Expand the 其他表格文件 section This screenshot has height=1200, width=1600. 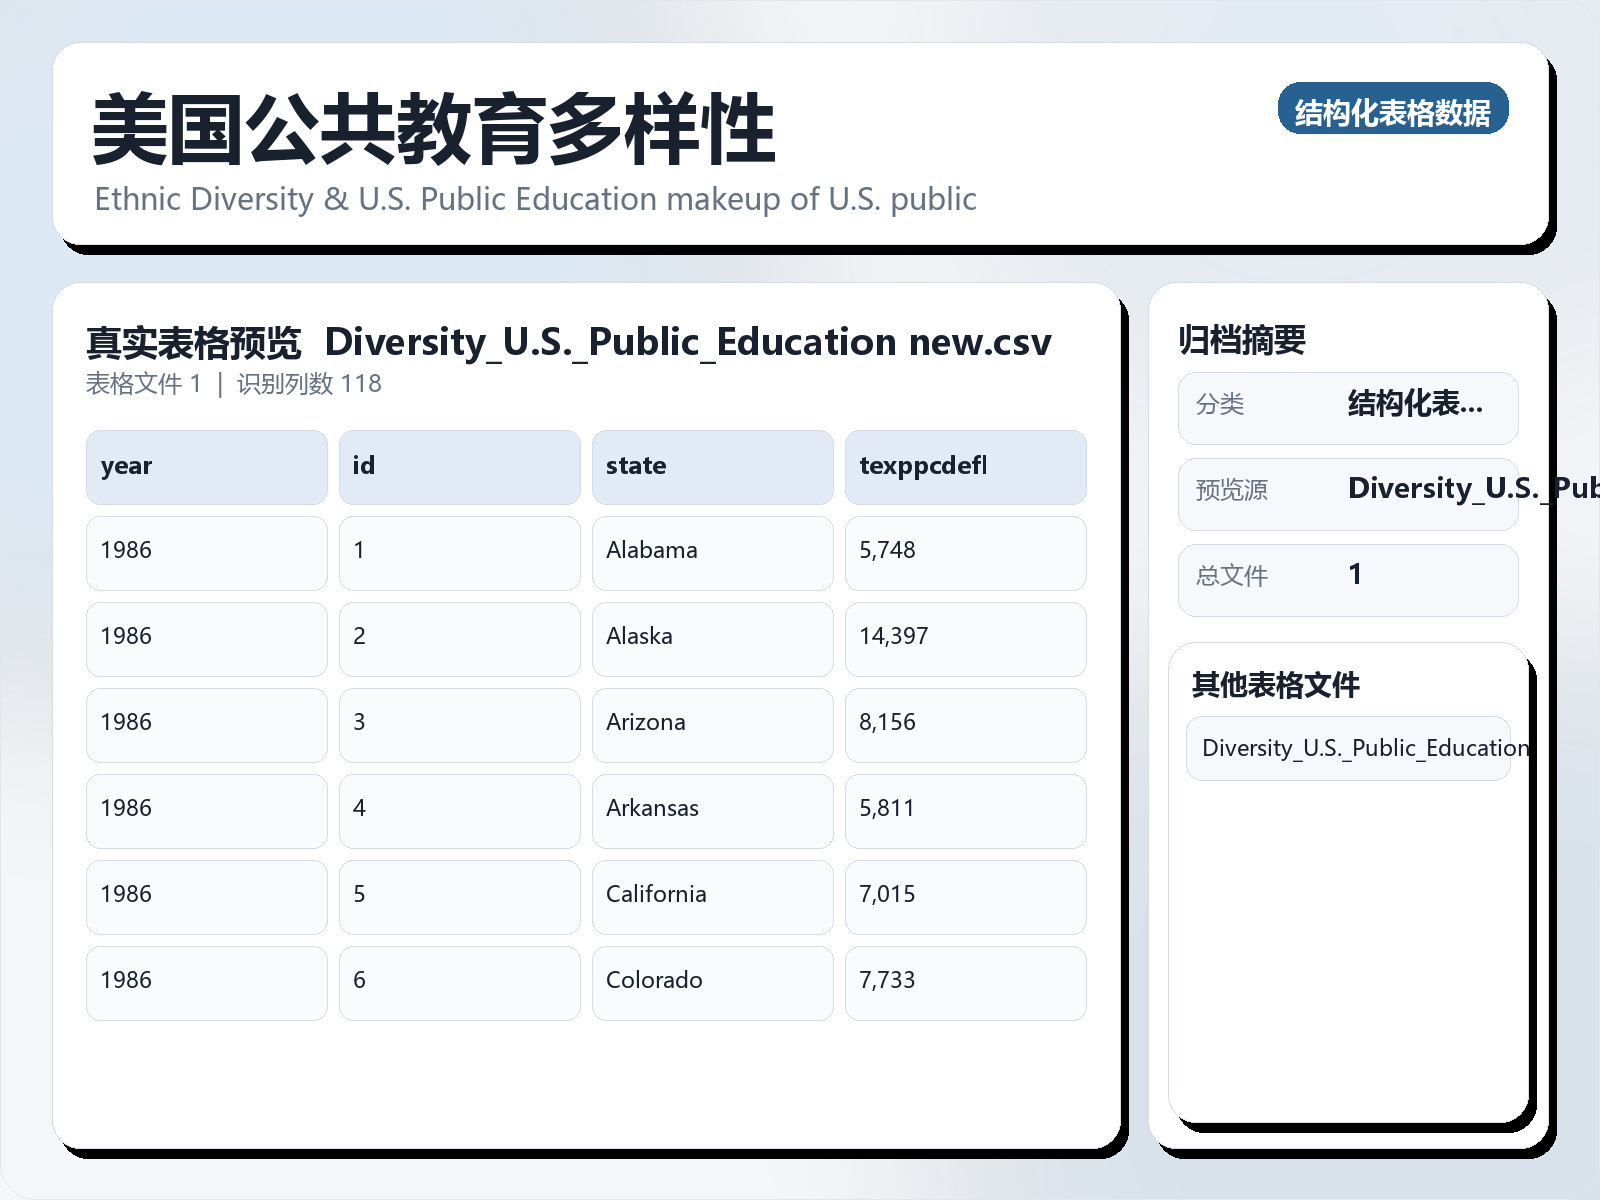tap(1276, 686)
